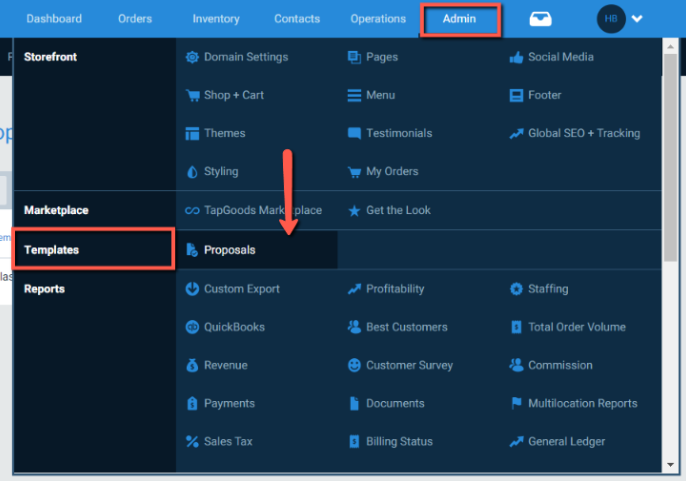The width and height of the screenshot is (686, 481).
Task: Select the Marketplace section heading
Action: pyautogui.click(x=56, y=210)
